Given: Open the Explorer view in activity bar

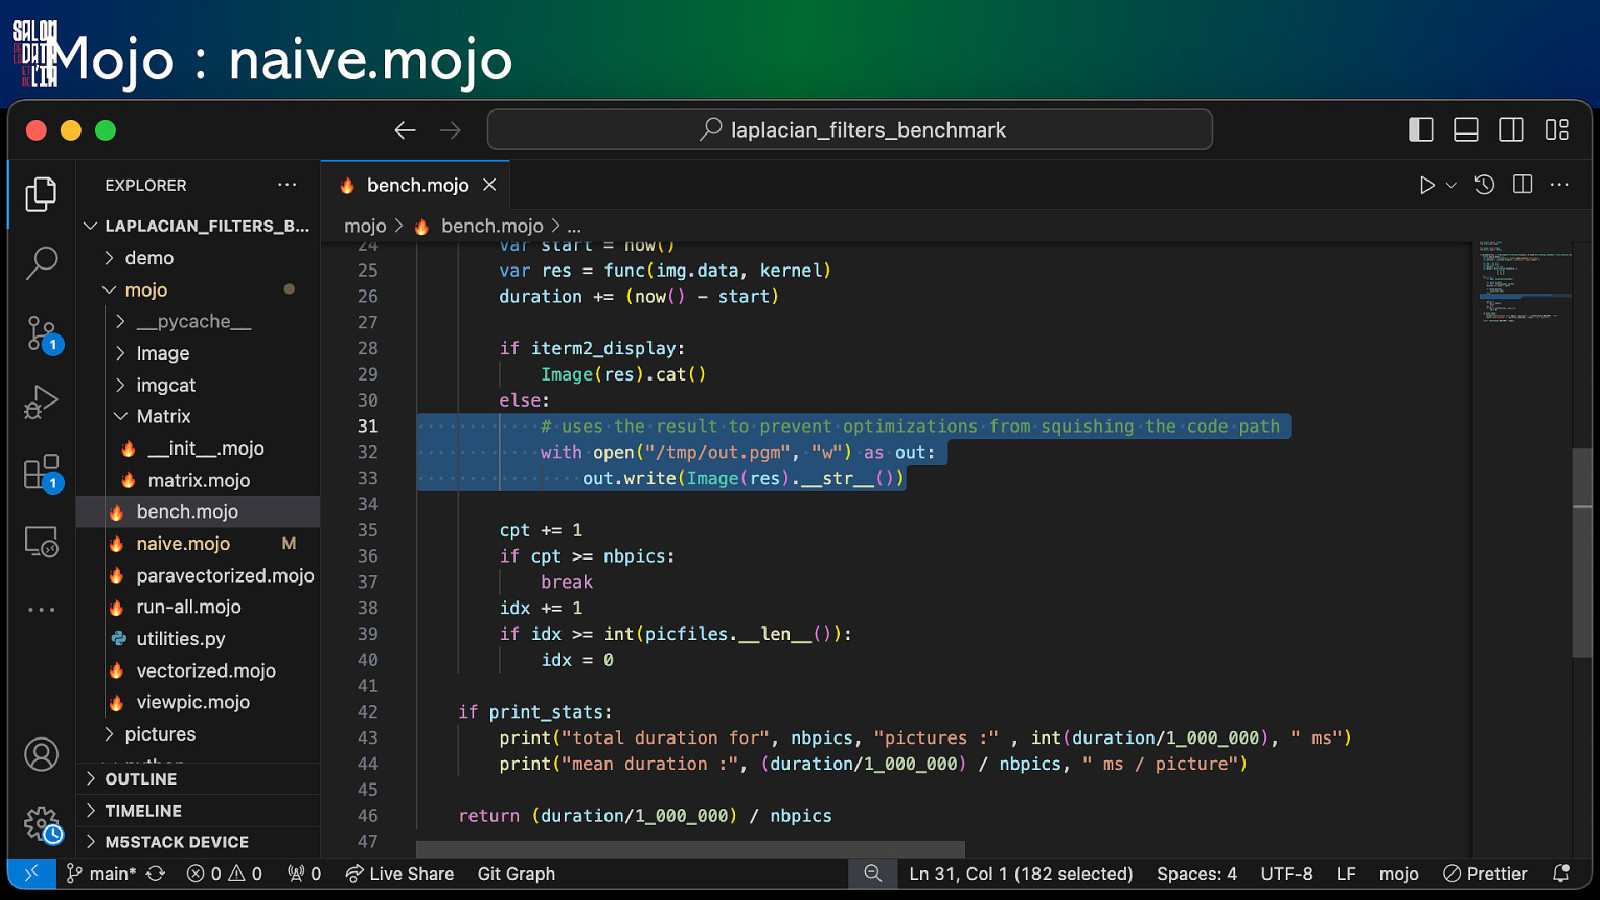Looking at the screenshot, I should 41,194.
